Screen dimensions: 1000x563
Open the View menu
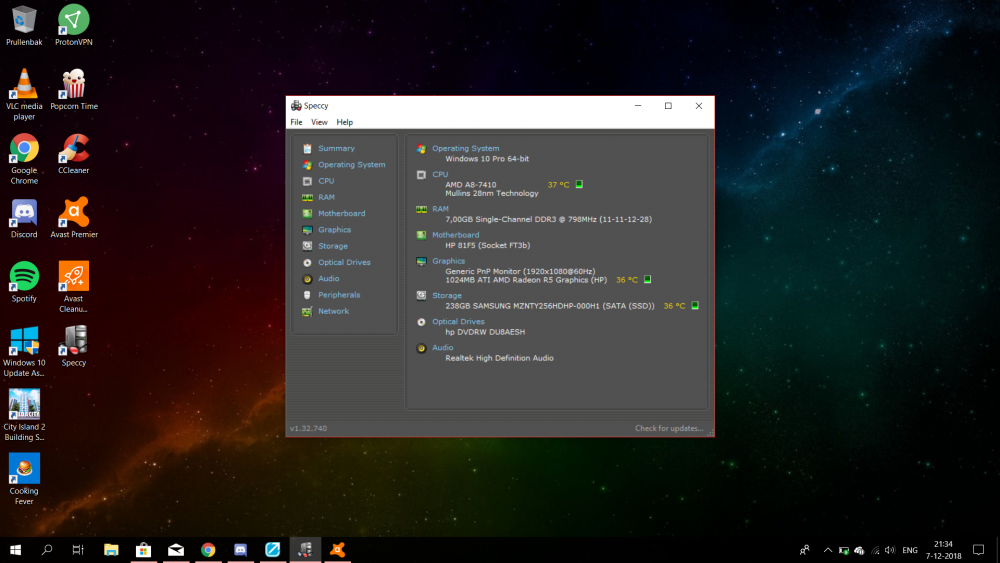319,122
